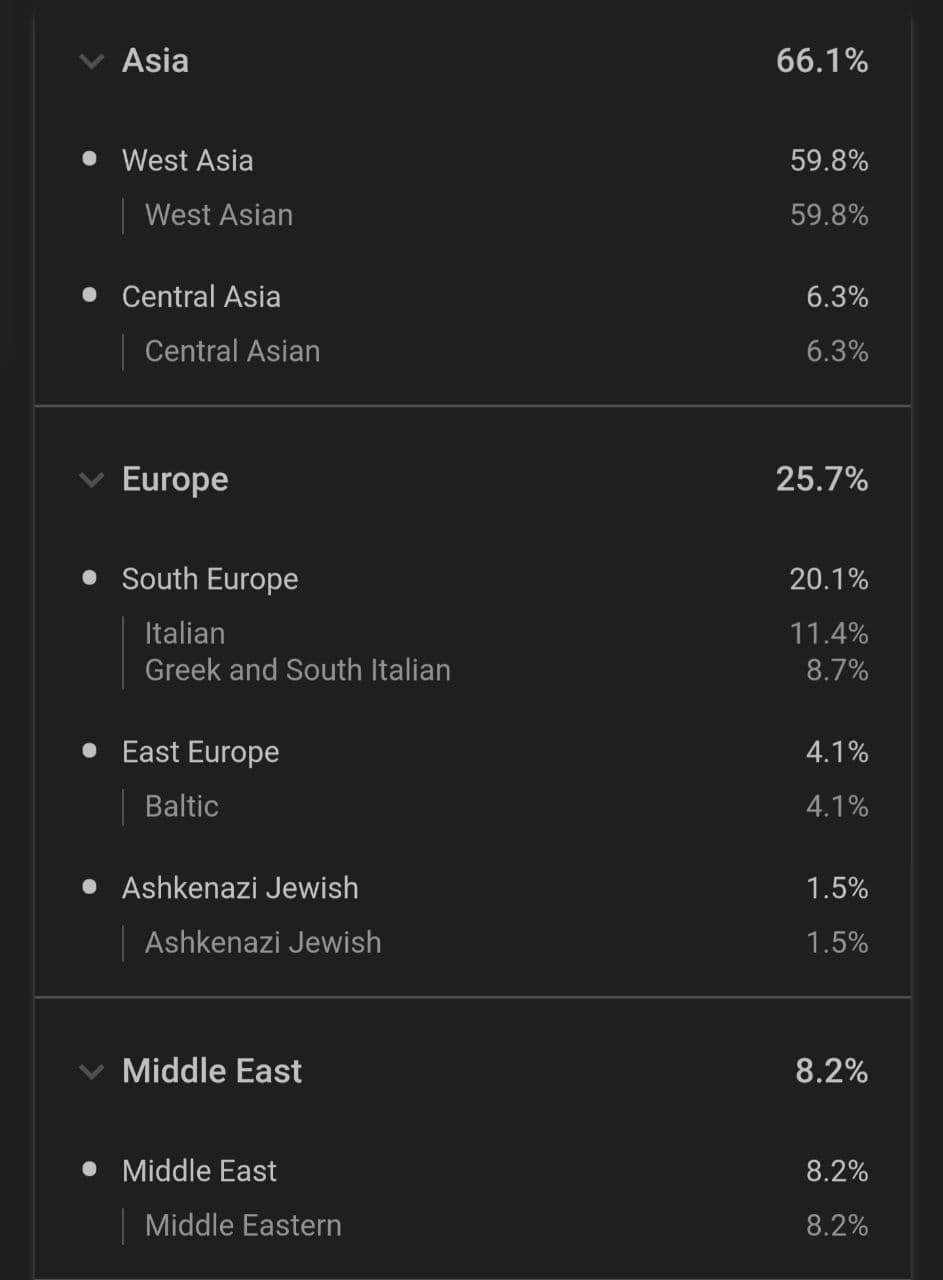Select the West Asian sub-entry
The image size is (943, 1280).
click(x=219, y=215)
